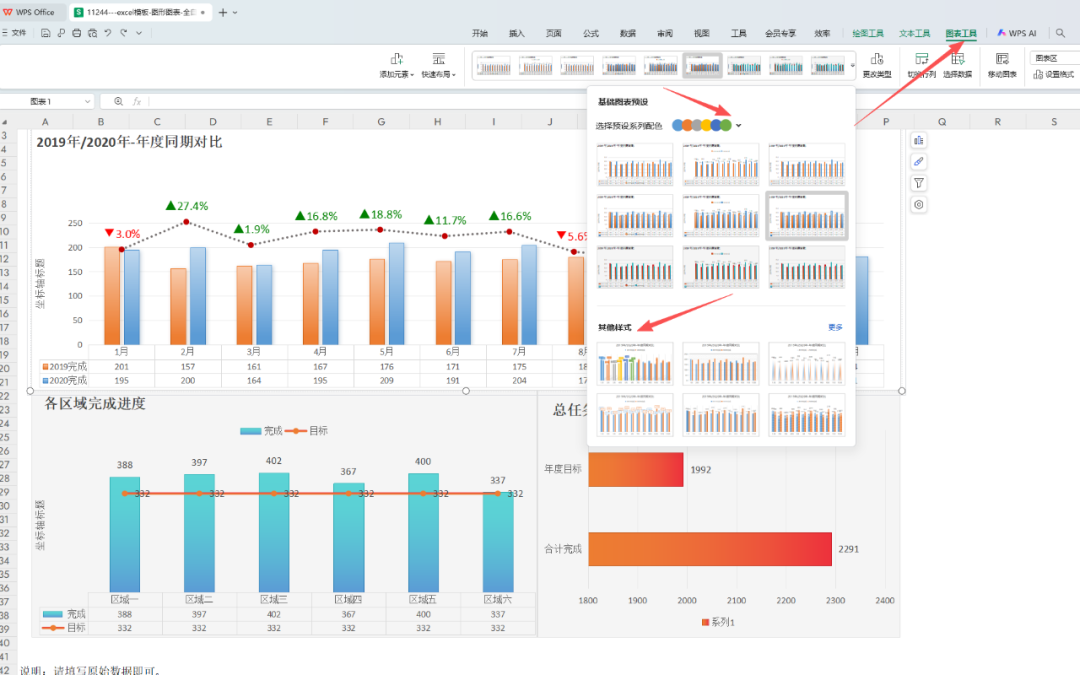Open chart elements icon beside chart

click(x=919, y=140)
